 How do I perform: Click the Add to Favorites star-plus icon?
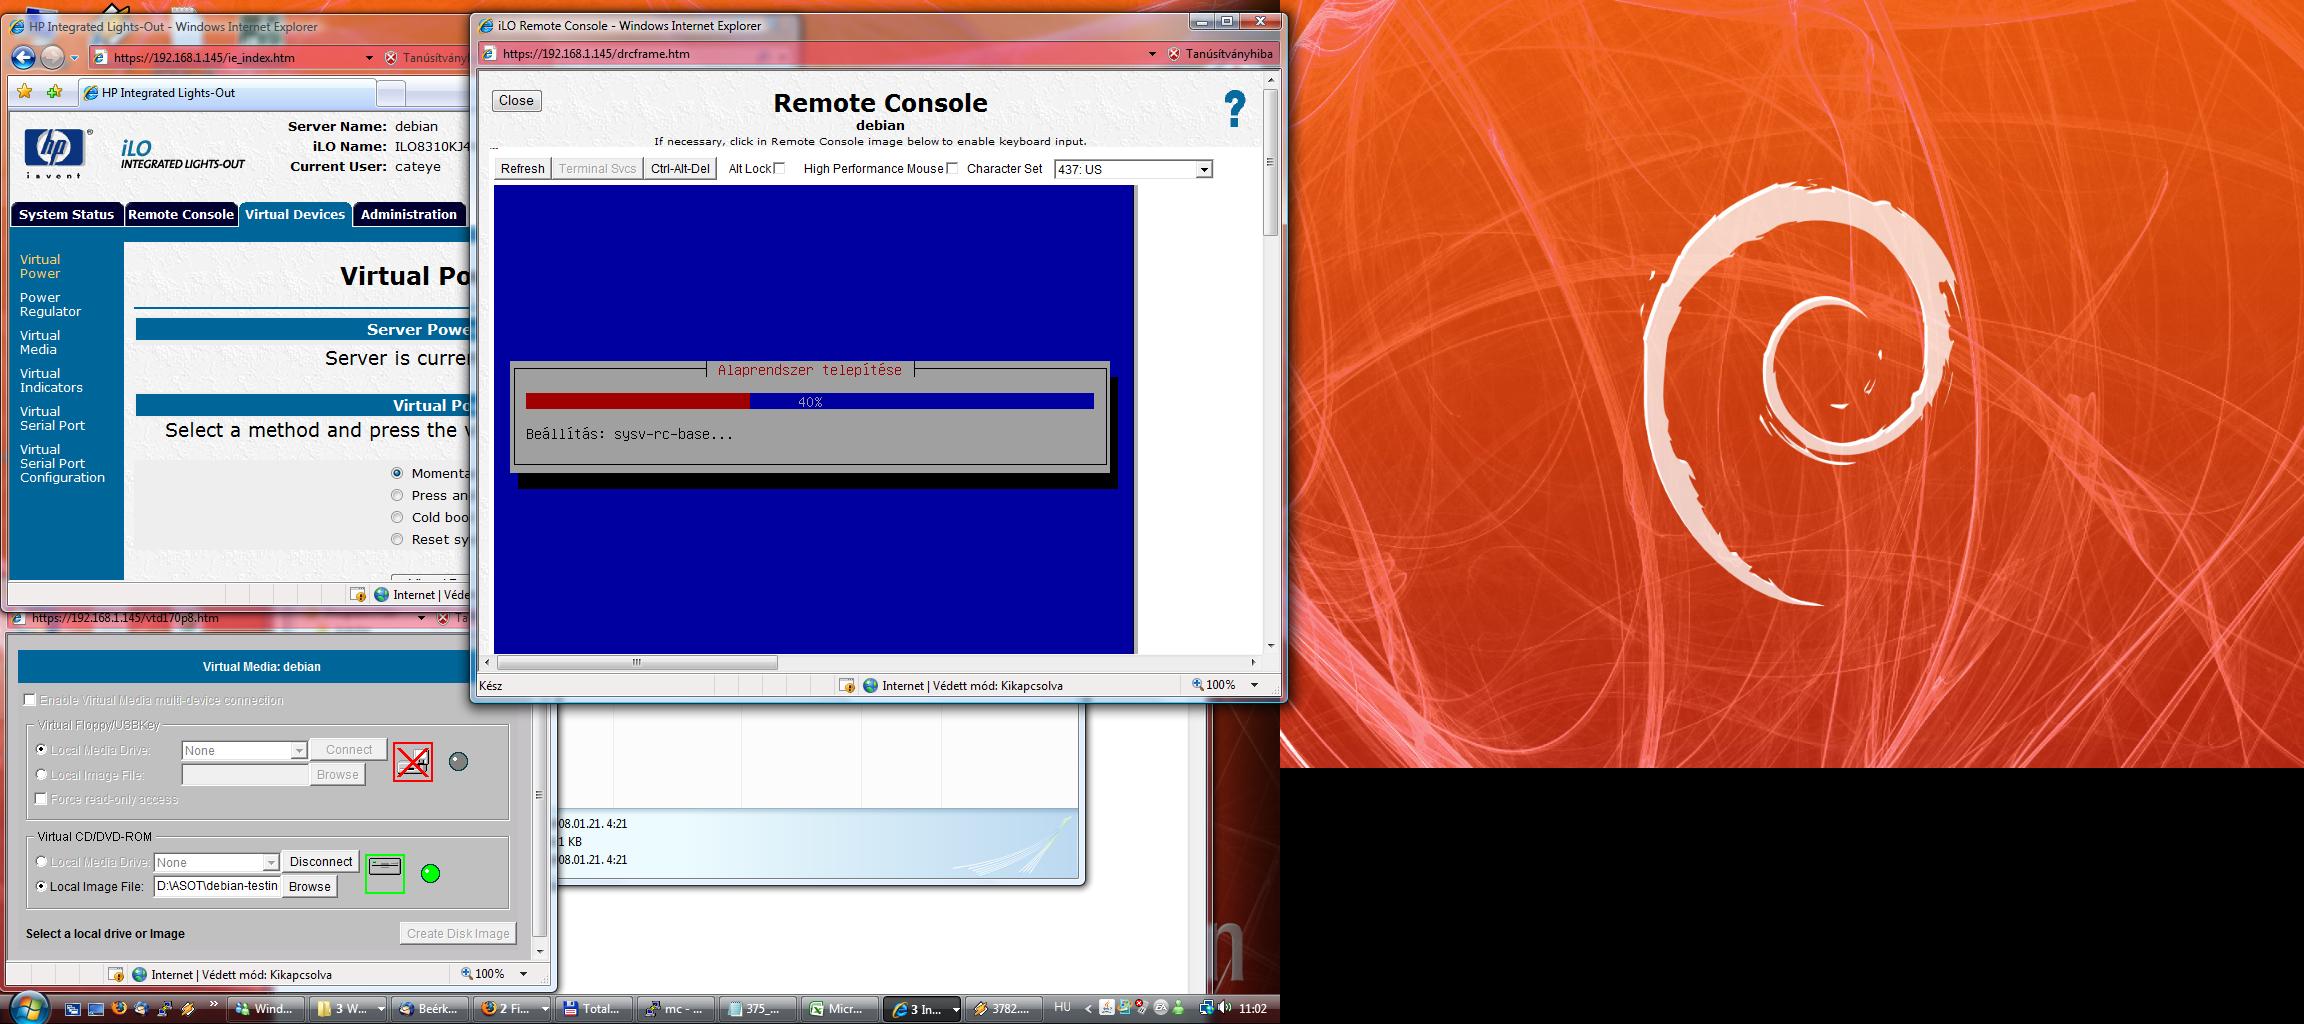pyautogui.click(x=54, y=92)
